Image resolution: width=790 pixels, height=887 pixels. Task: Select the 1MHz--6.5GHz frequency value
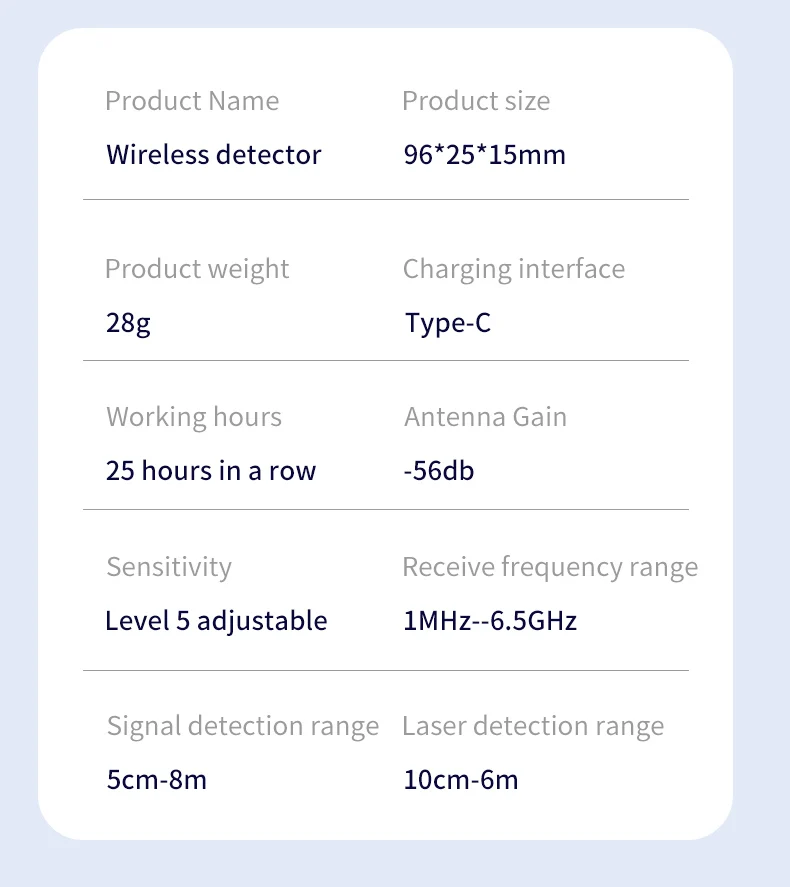click(490, 621)
